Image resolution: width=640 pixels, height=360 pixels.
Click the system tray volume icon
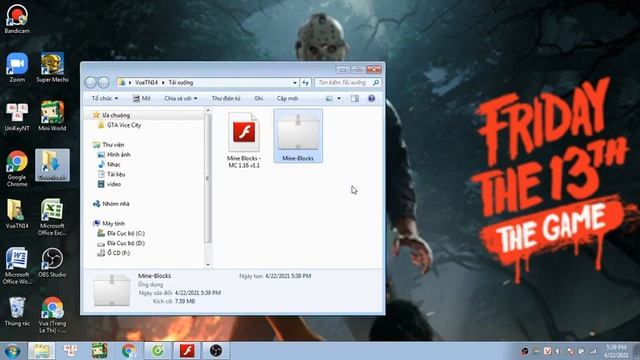coord(558,351)
